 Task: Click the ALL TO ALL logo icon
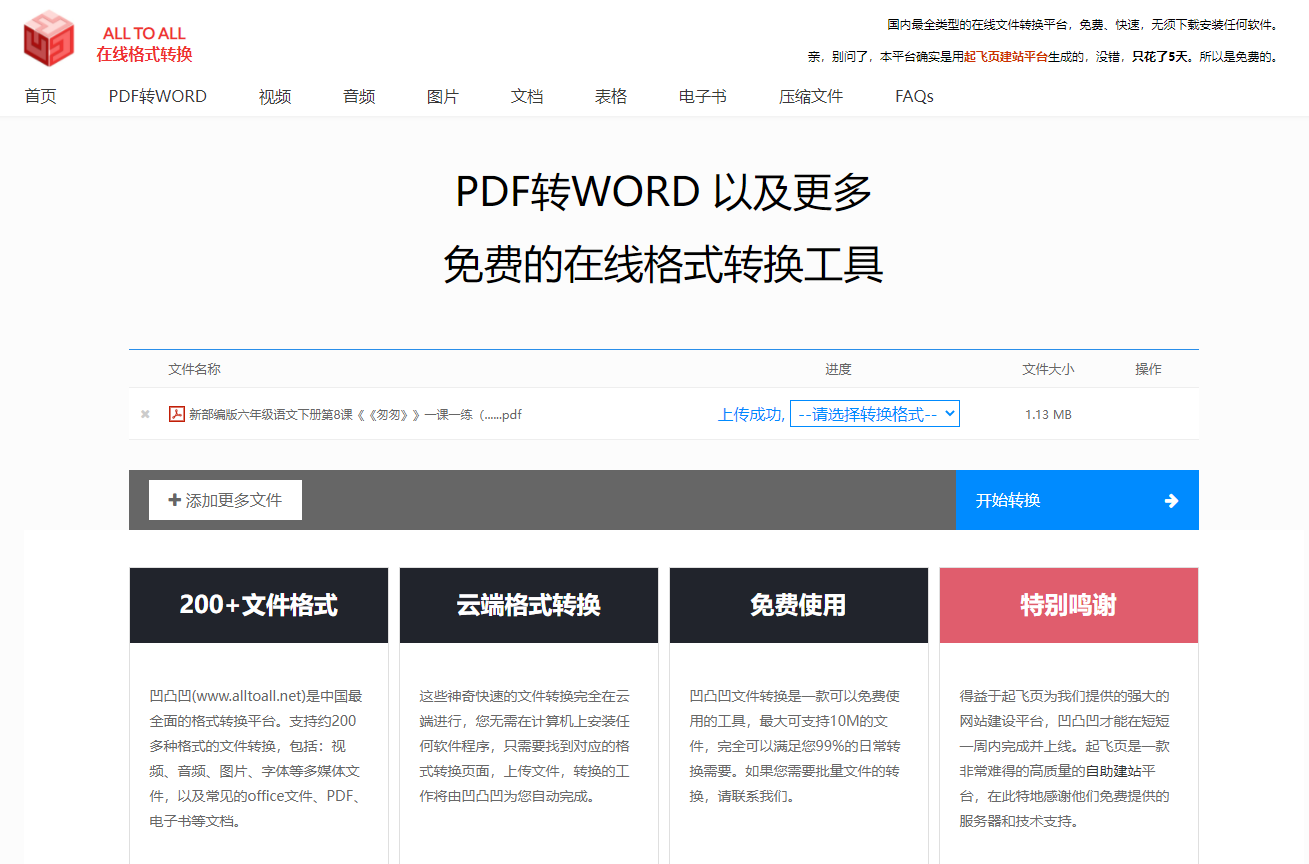click(x=48, y=38)
